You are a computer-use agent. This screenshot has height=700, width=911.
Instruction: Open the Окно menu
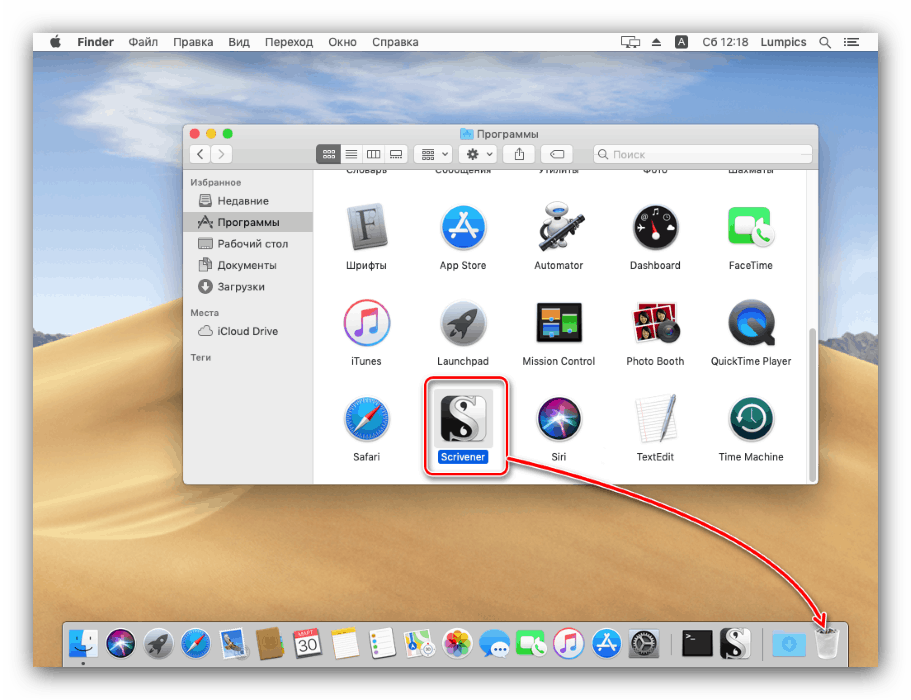(342, 42)
